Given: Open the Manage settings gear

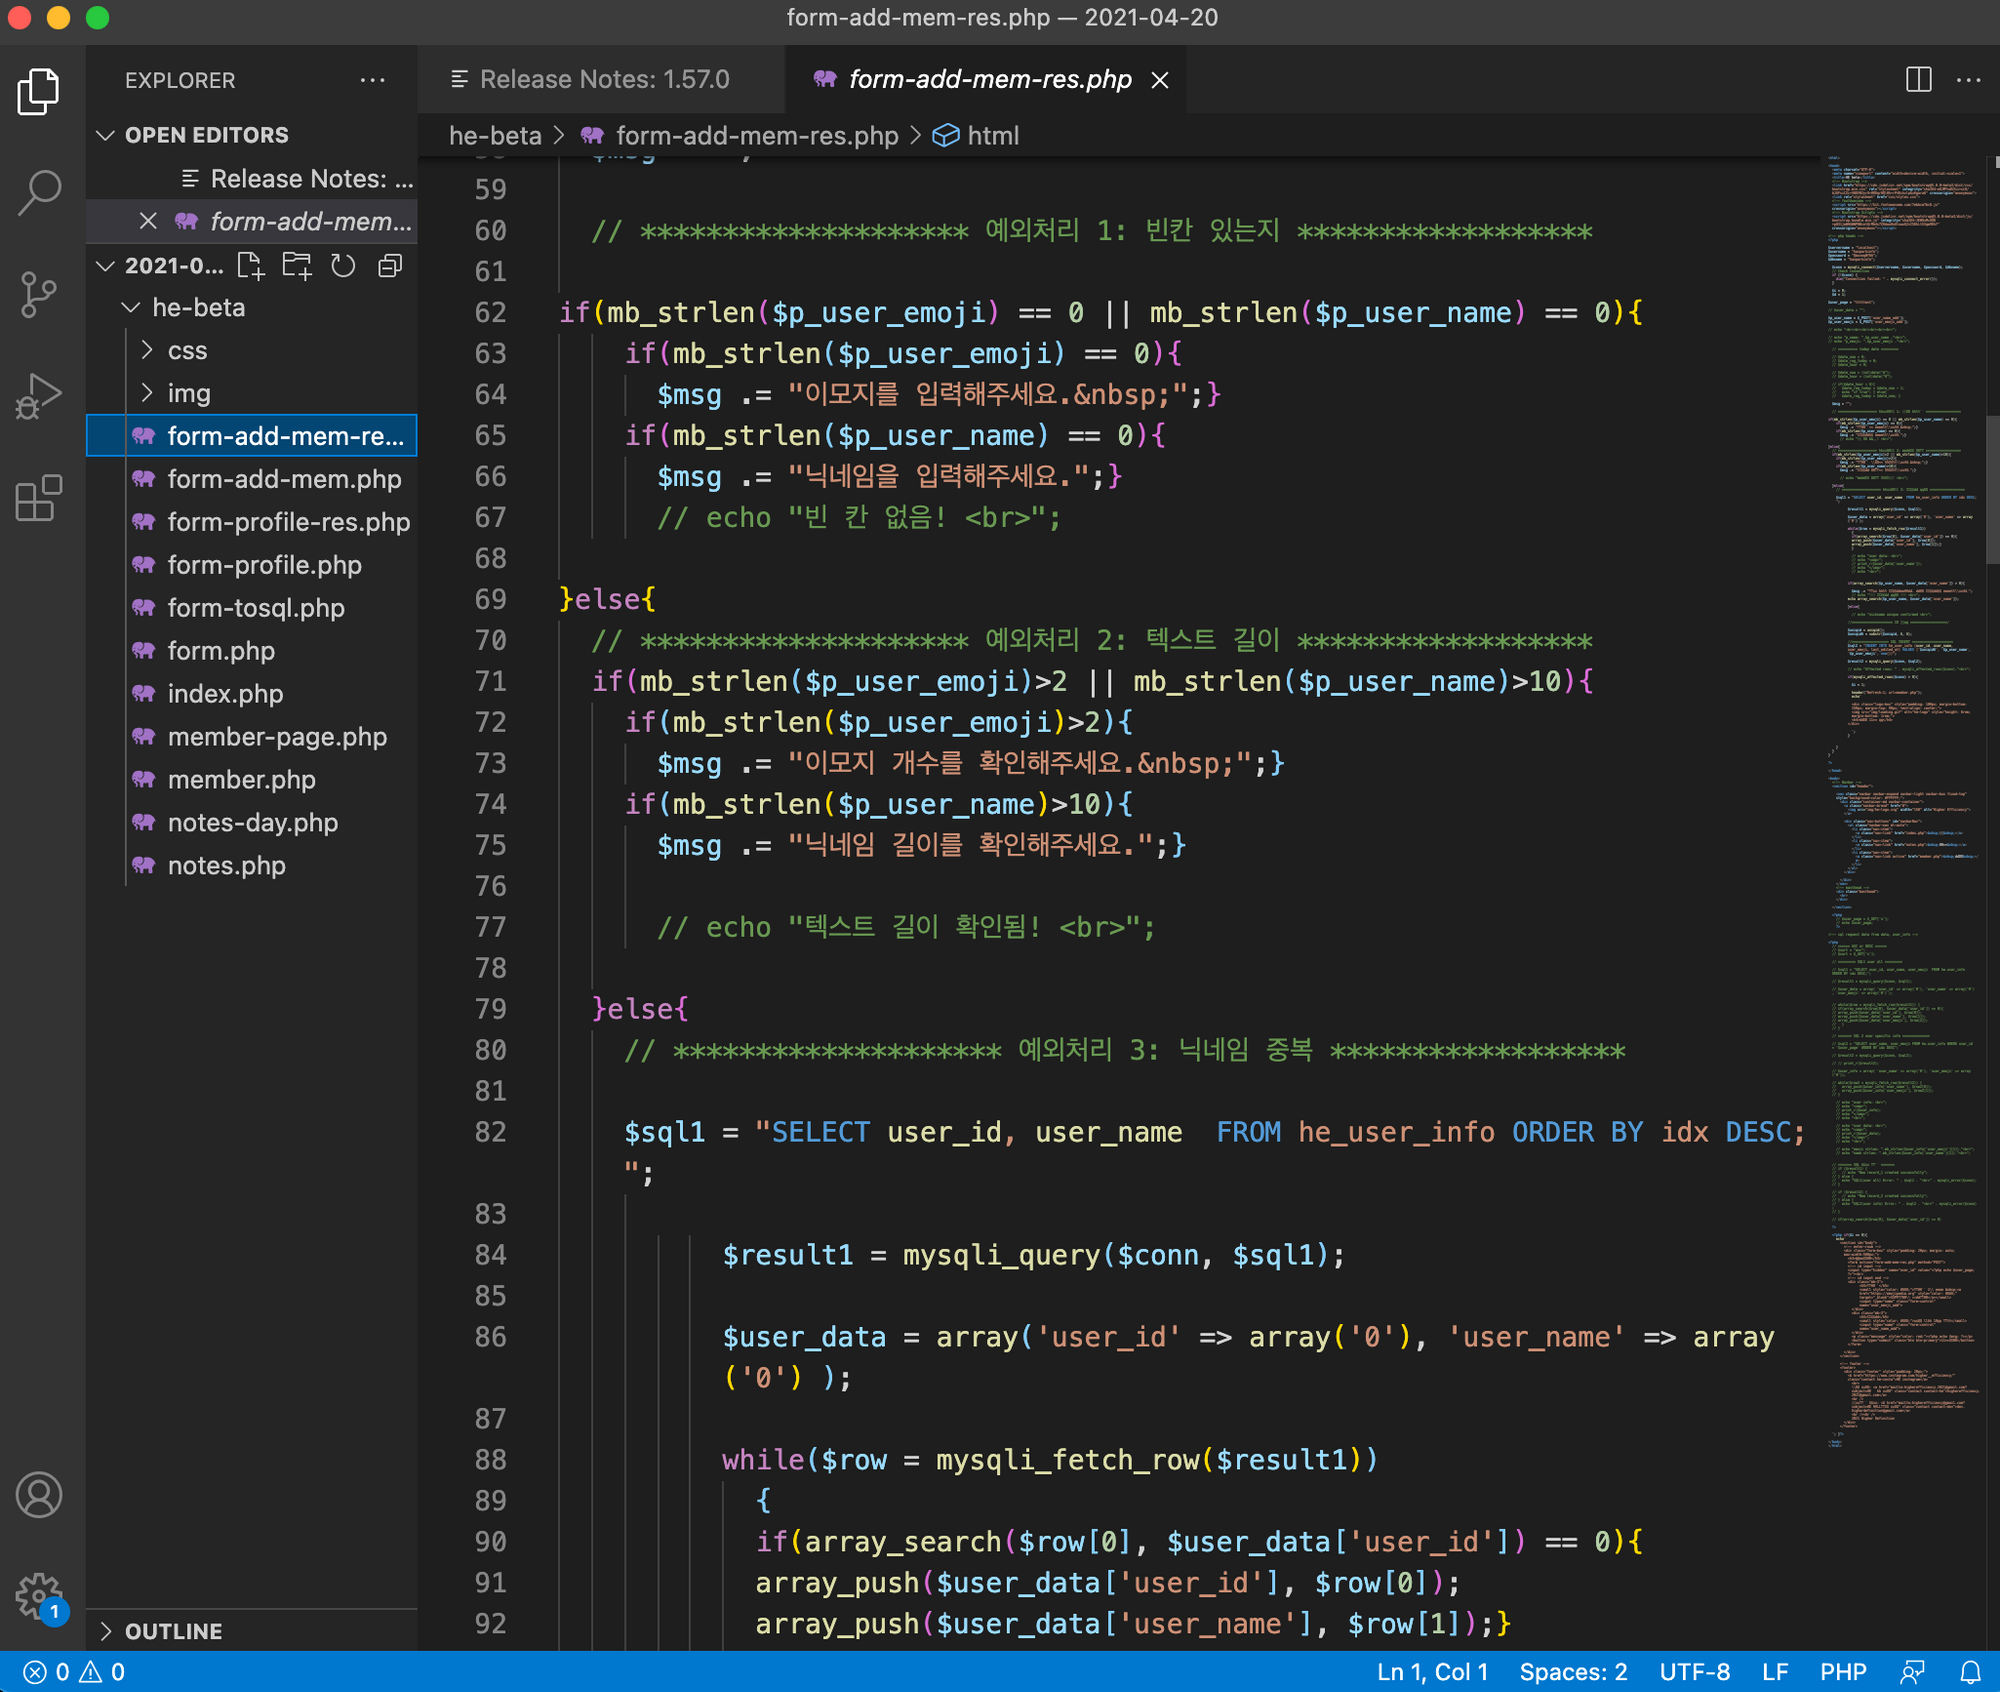Looking at the screenshot, I should point(40,1595).
